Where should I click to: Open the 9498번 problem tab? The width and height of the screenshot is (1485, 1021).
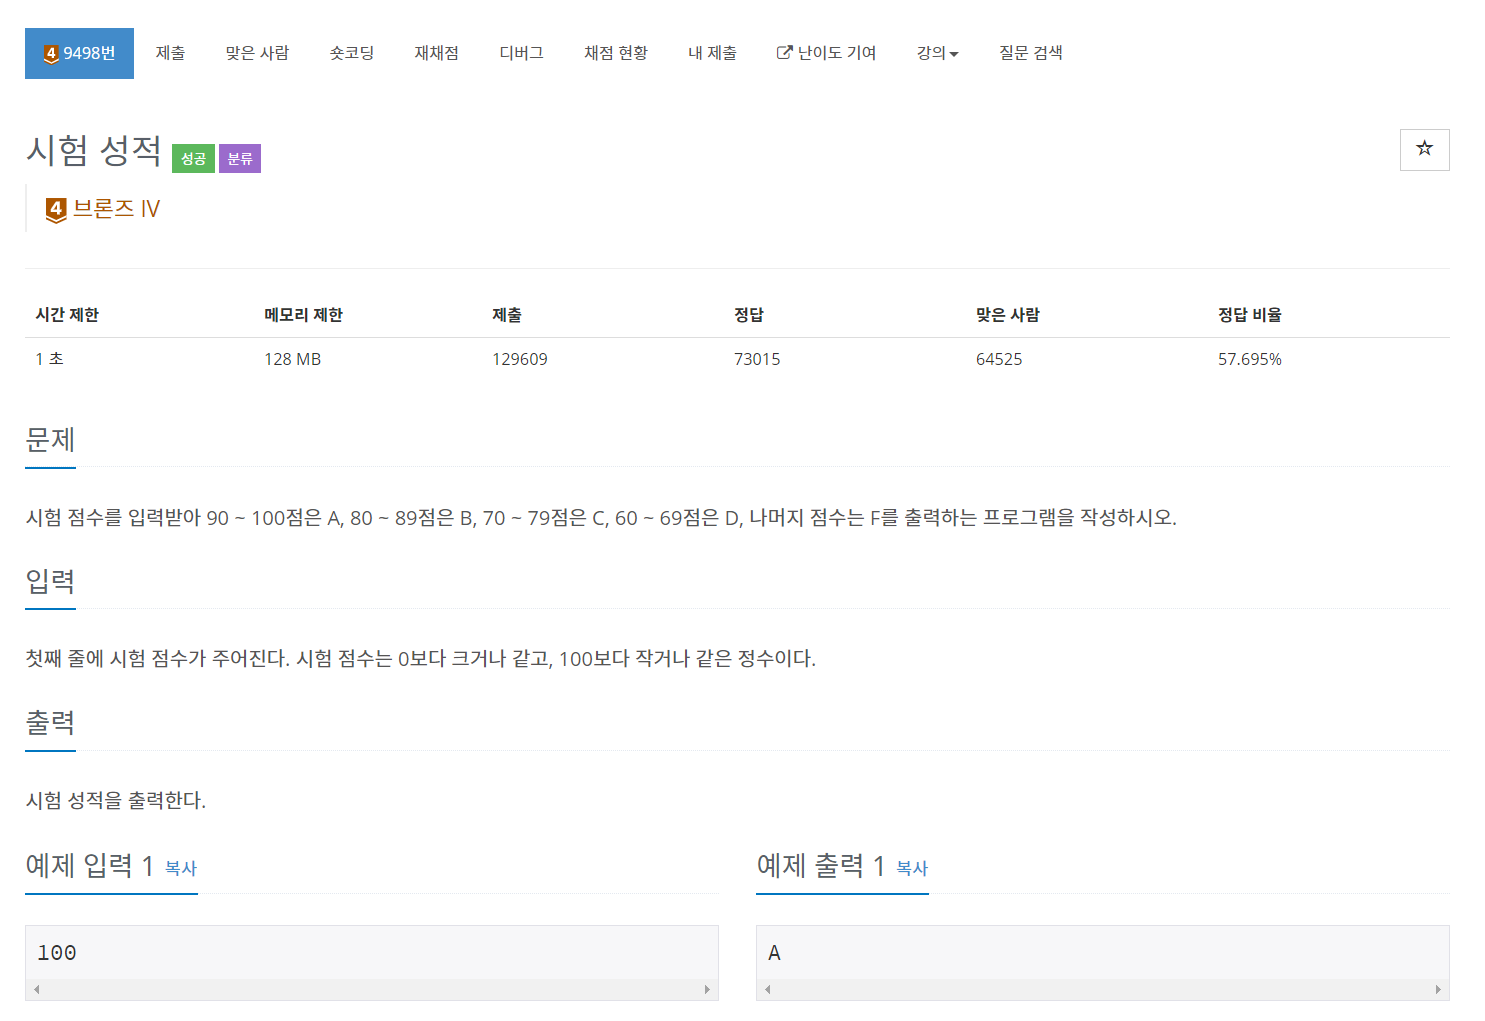pos(79,53)
